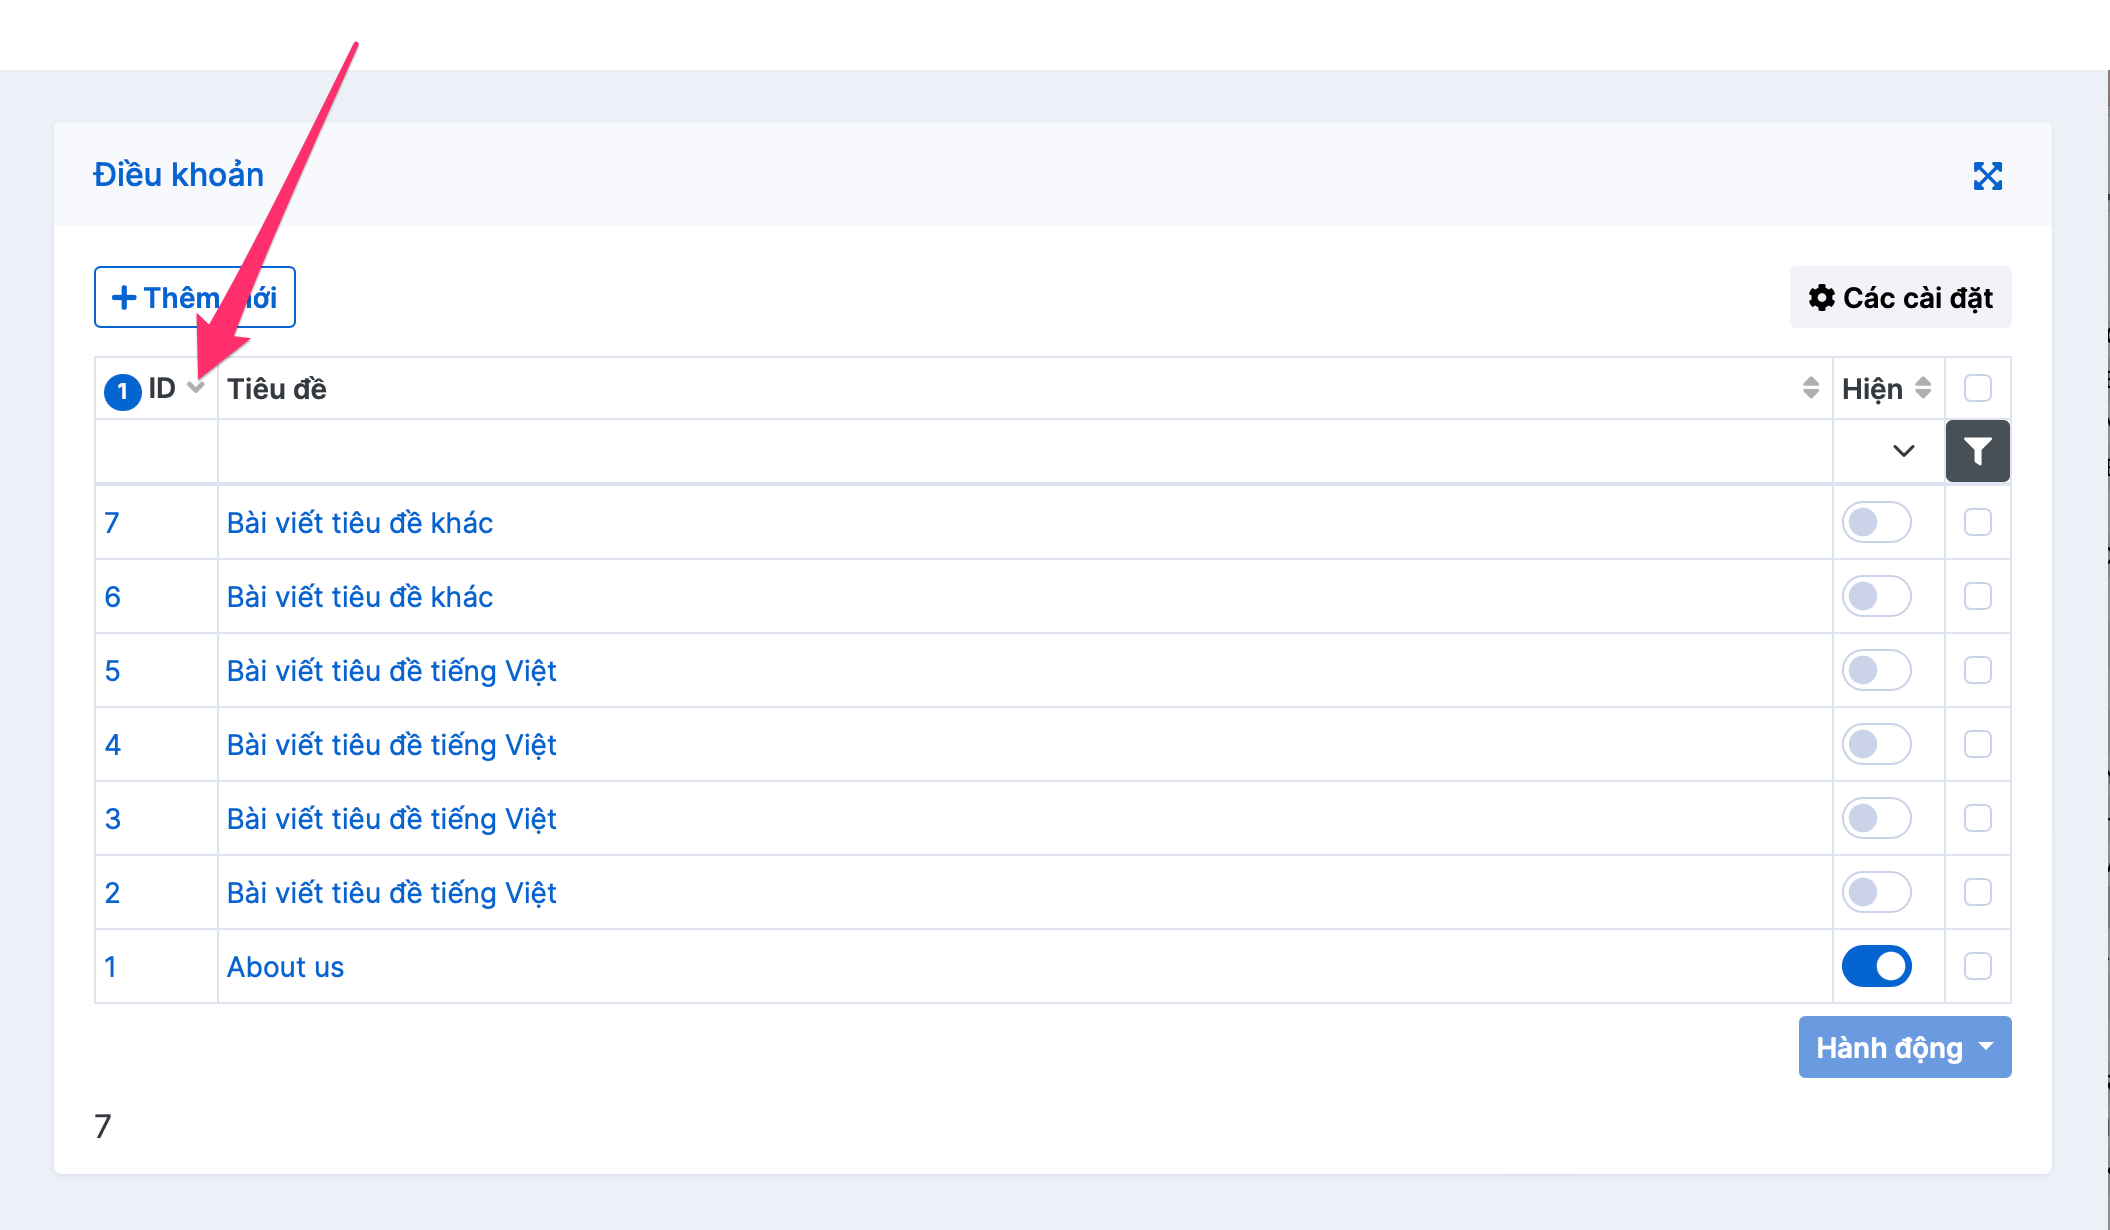Click the blue sort-order badge 1
Screen dimensions: 2110x1230
[x=122, y=391]
